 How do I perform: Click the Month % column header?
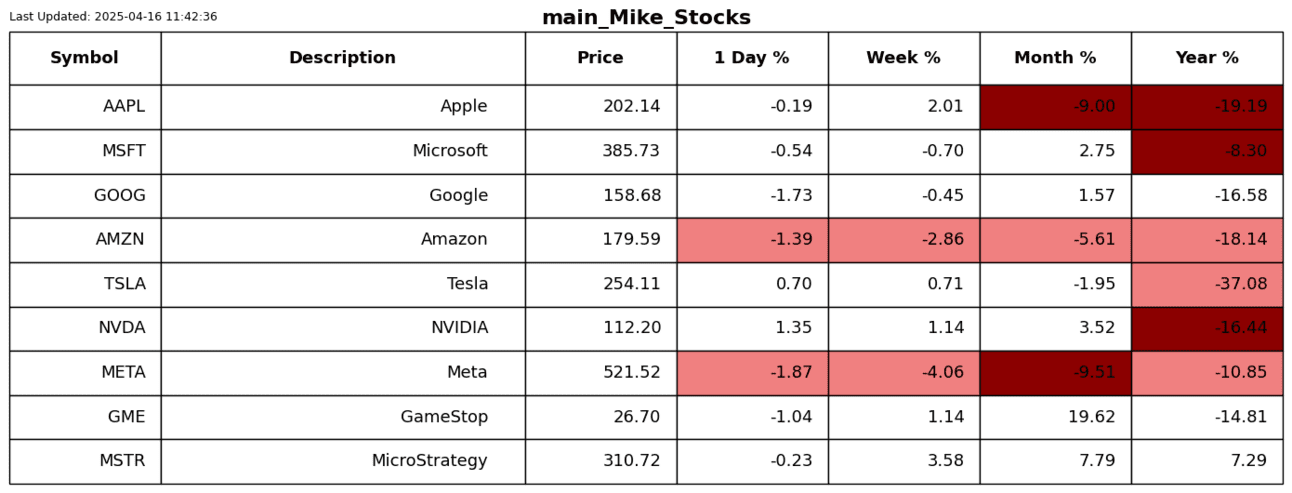tap(1055, 58)
